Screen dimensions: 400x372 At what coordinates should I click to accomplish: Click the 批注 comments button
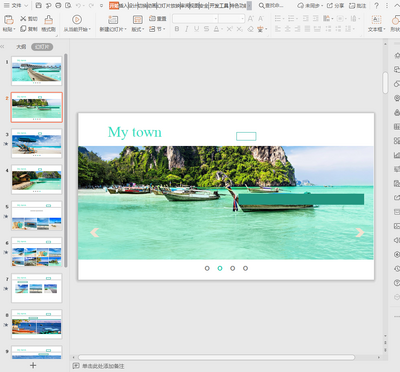[357, 5]
